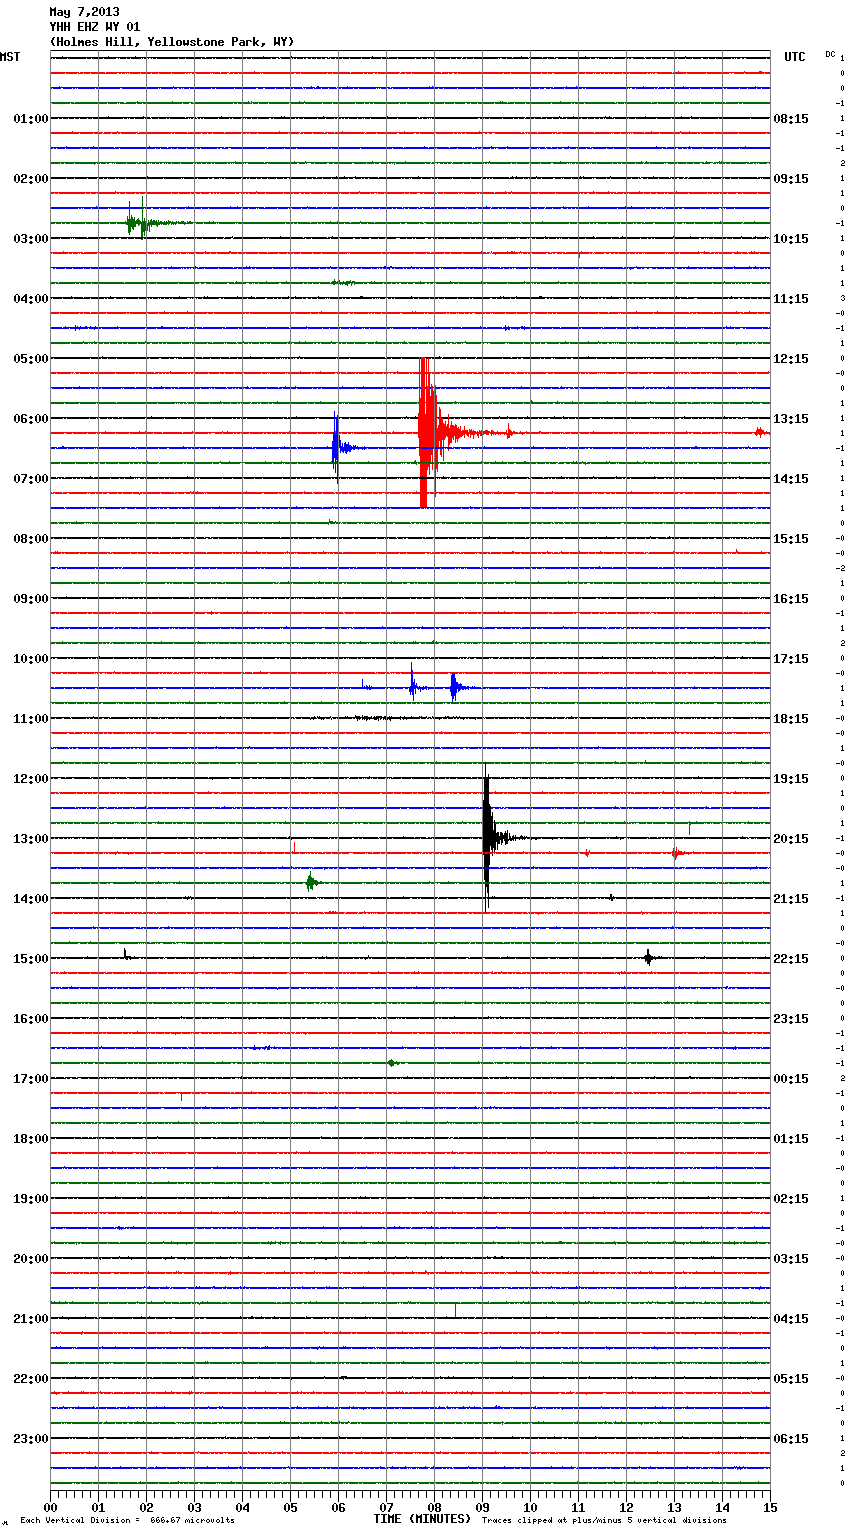Click the "12:00" MST time label
Image resolution: width=850 pixels, height=1534 pixels.
[30, 778]
